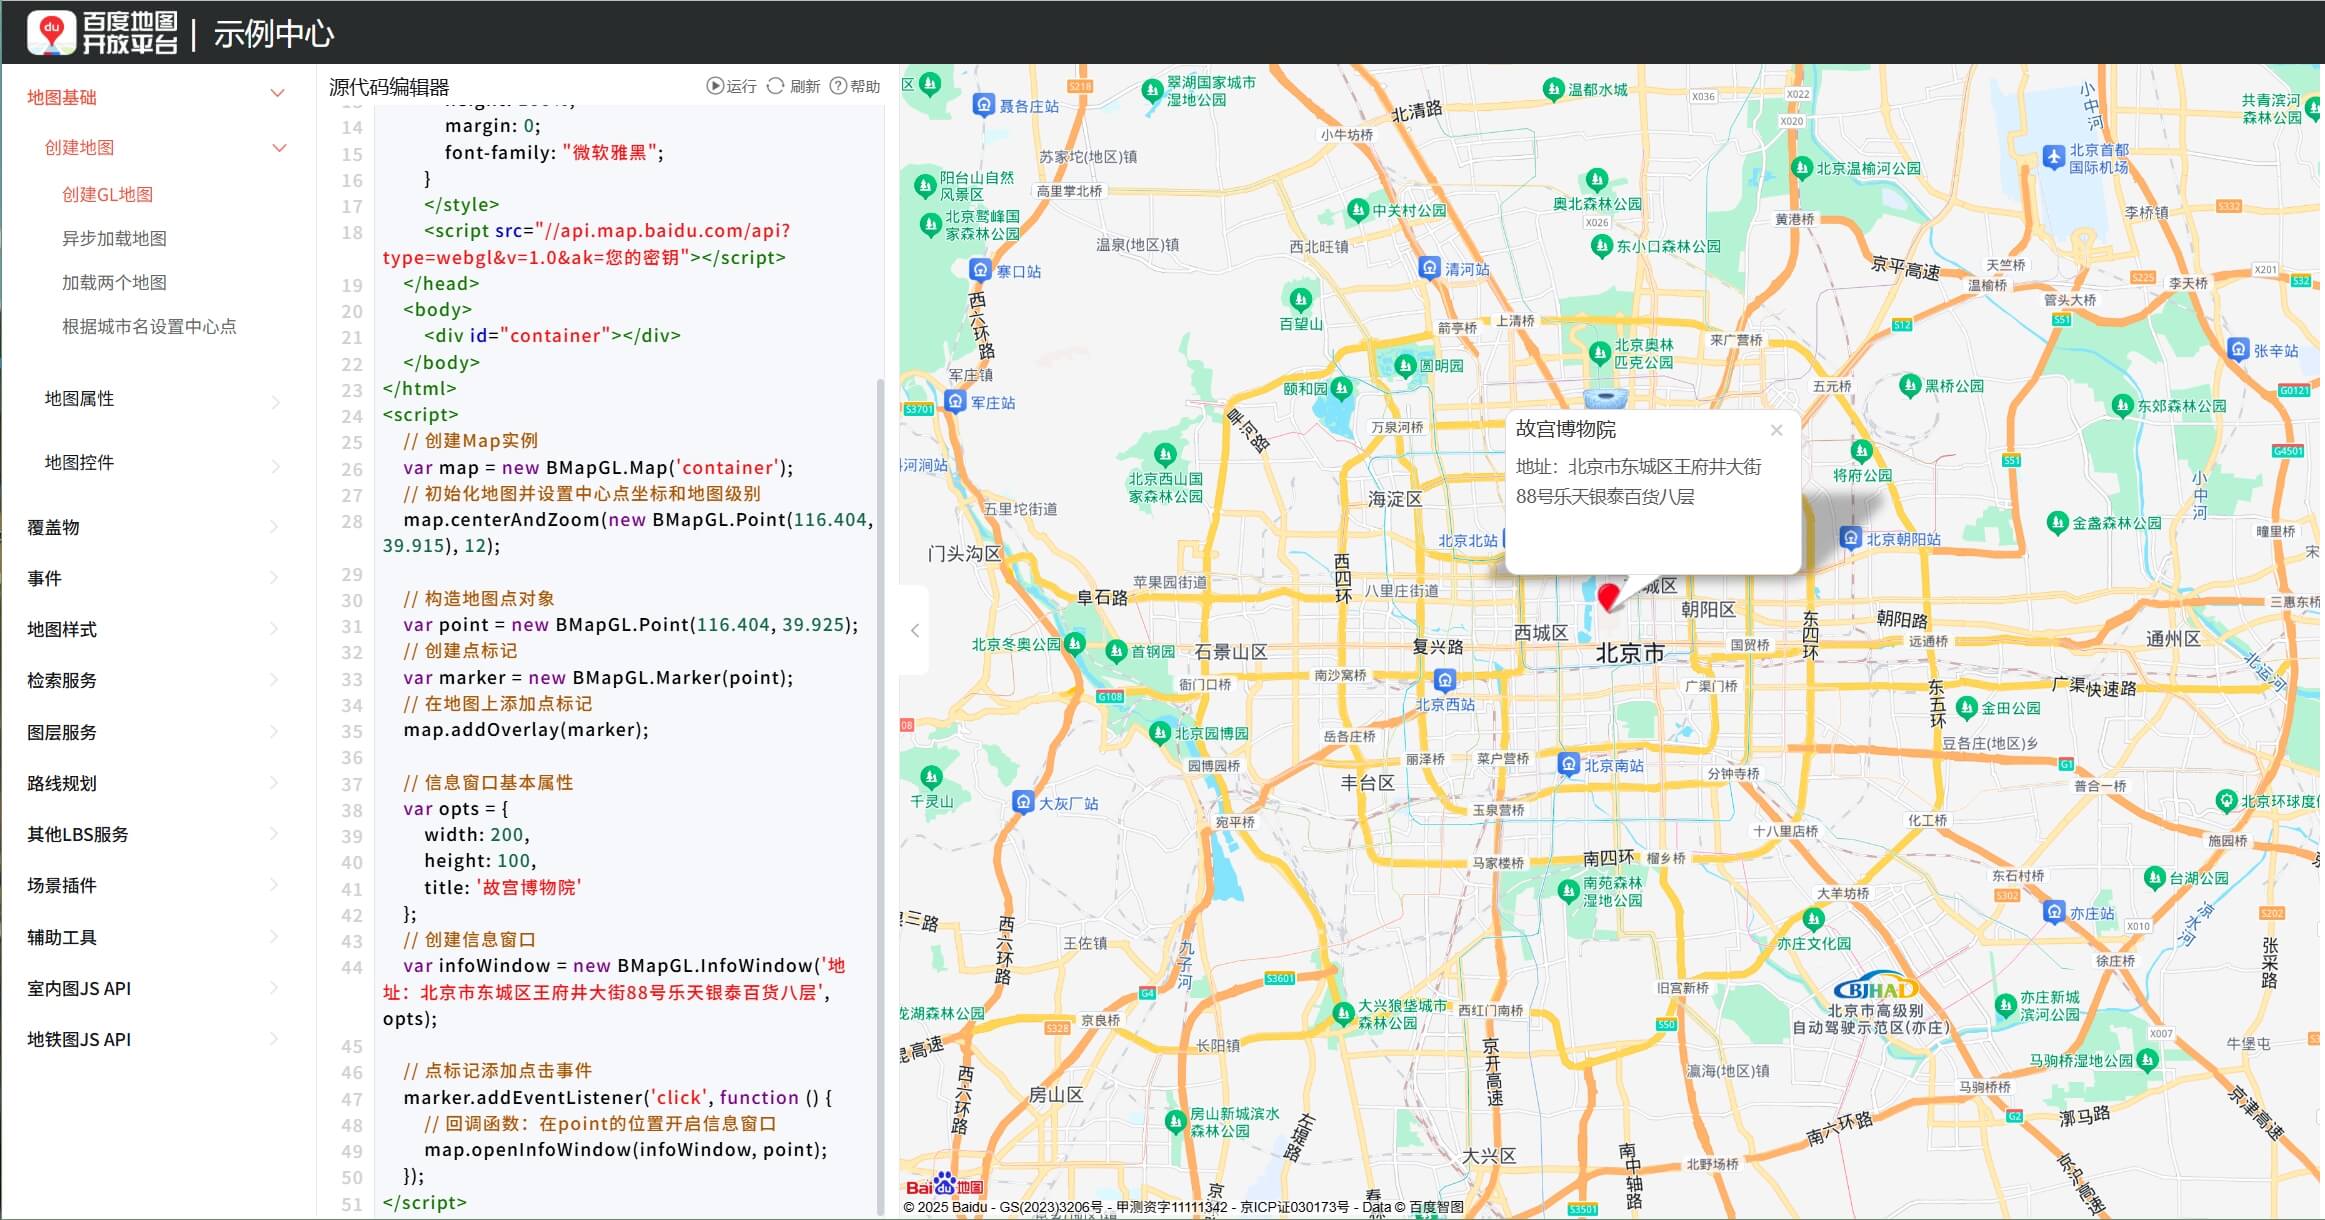Viewport: 2325px width, 1220px height.
Task: Click the Baidu map logo at bottom left
Action: pos(944,1184)
